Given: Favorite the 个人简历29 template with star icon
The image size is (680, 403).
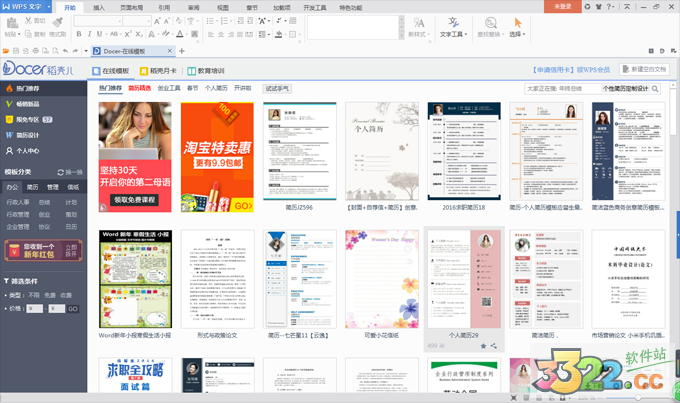Looking at the screenshot, I should click(x=482, y=345).
